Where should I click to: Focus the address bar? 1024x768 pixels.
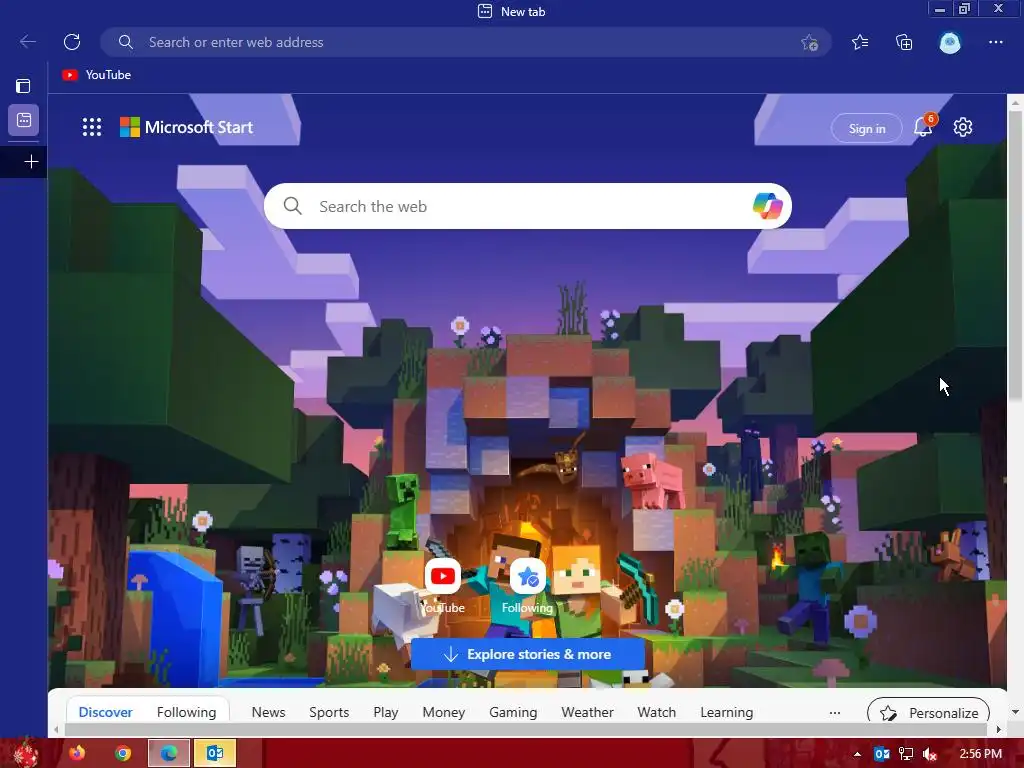coord(466,42)
